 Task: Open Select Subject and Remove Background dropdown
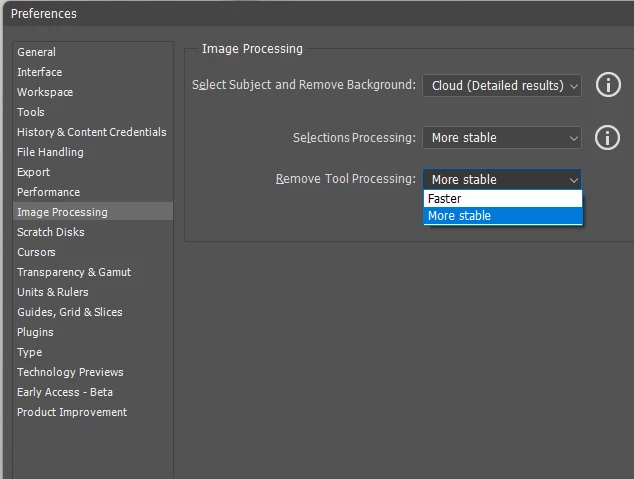[502, 86]
